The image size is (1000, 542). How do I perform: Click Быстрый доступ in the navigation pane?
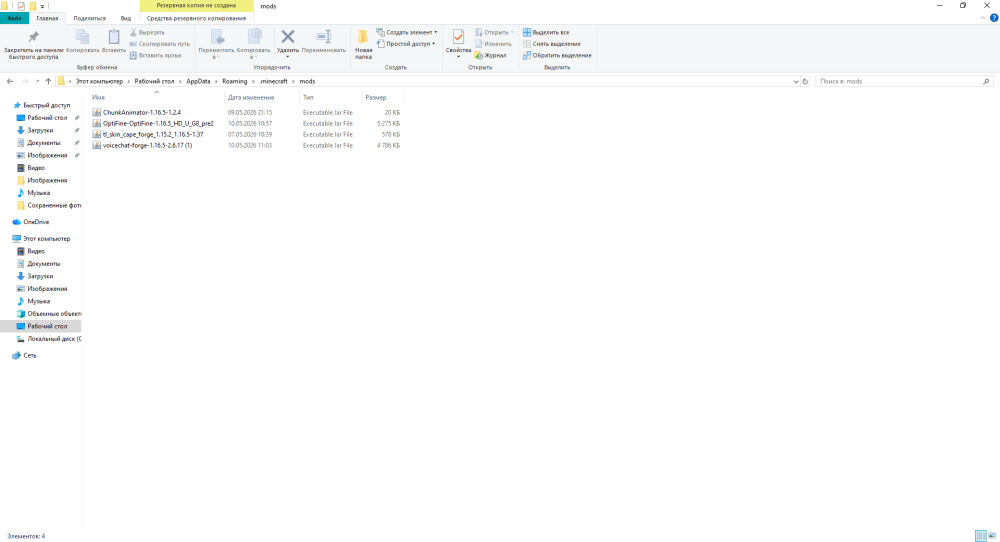47,105
